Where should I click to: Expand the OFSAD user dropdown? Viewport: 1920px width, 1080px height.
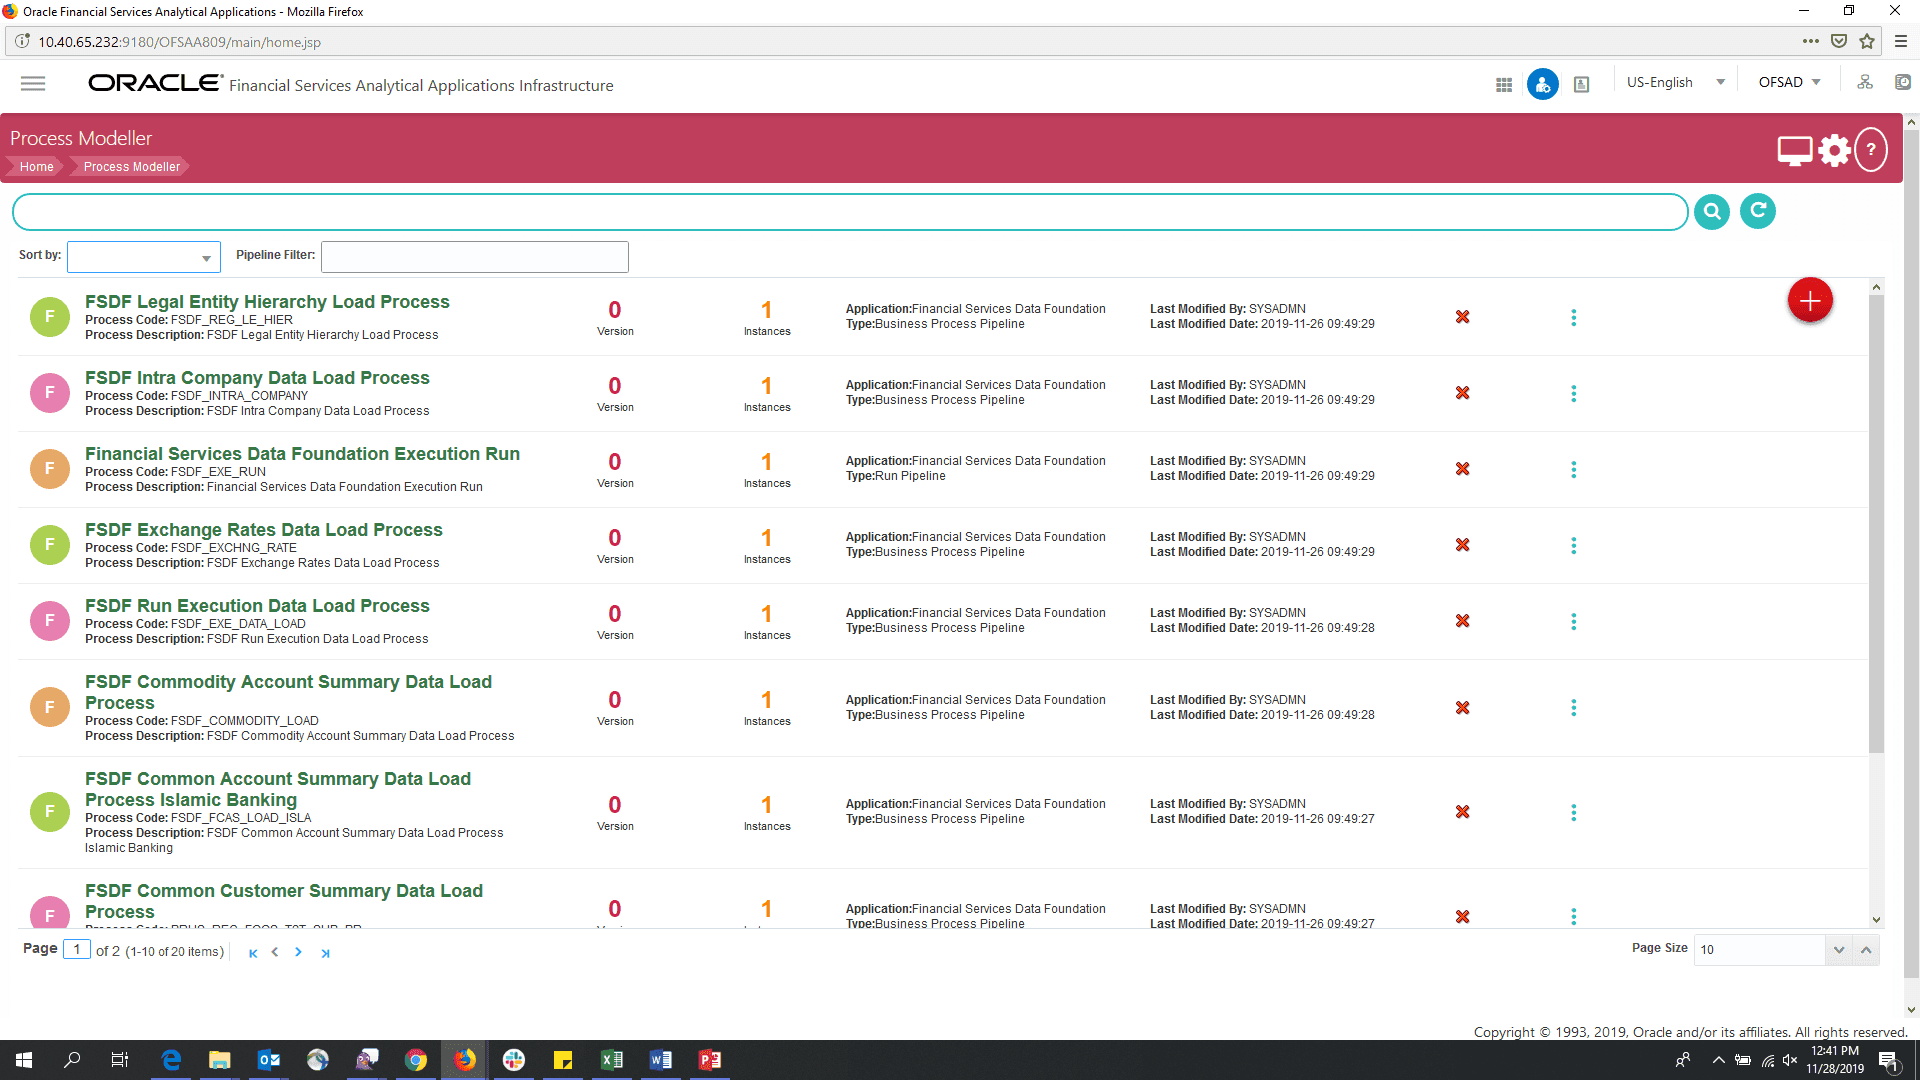[x=1789, y=83]
